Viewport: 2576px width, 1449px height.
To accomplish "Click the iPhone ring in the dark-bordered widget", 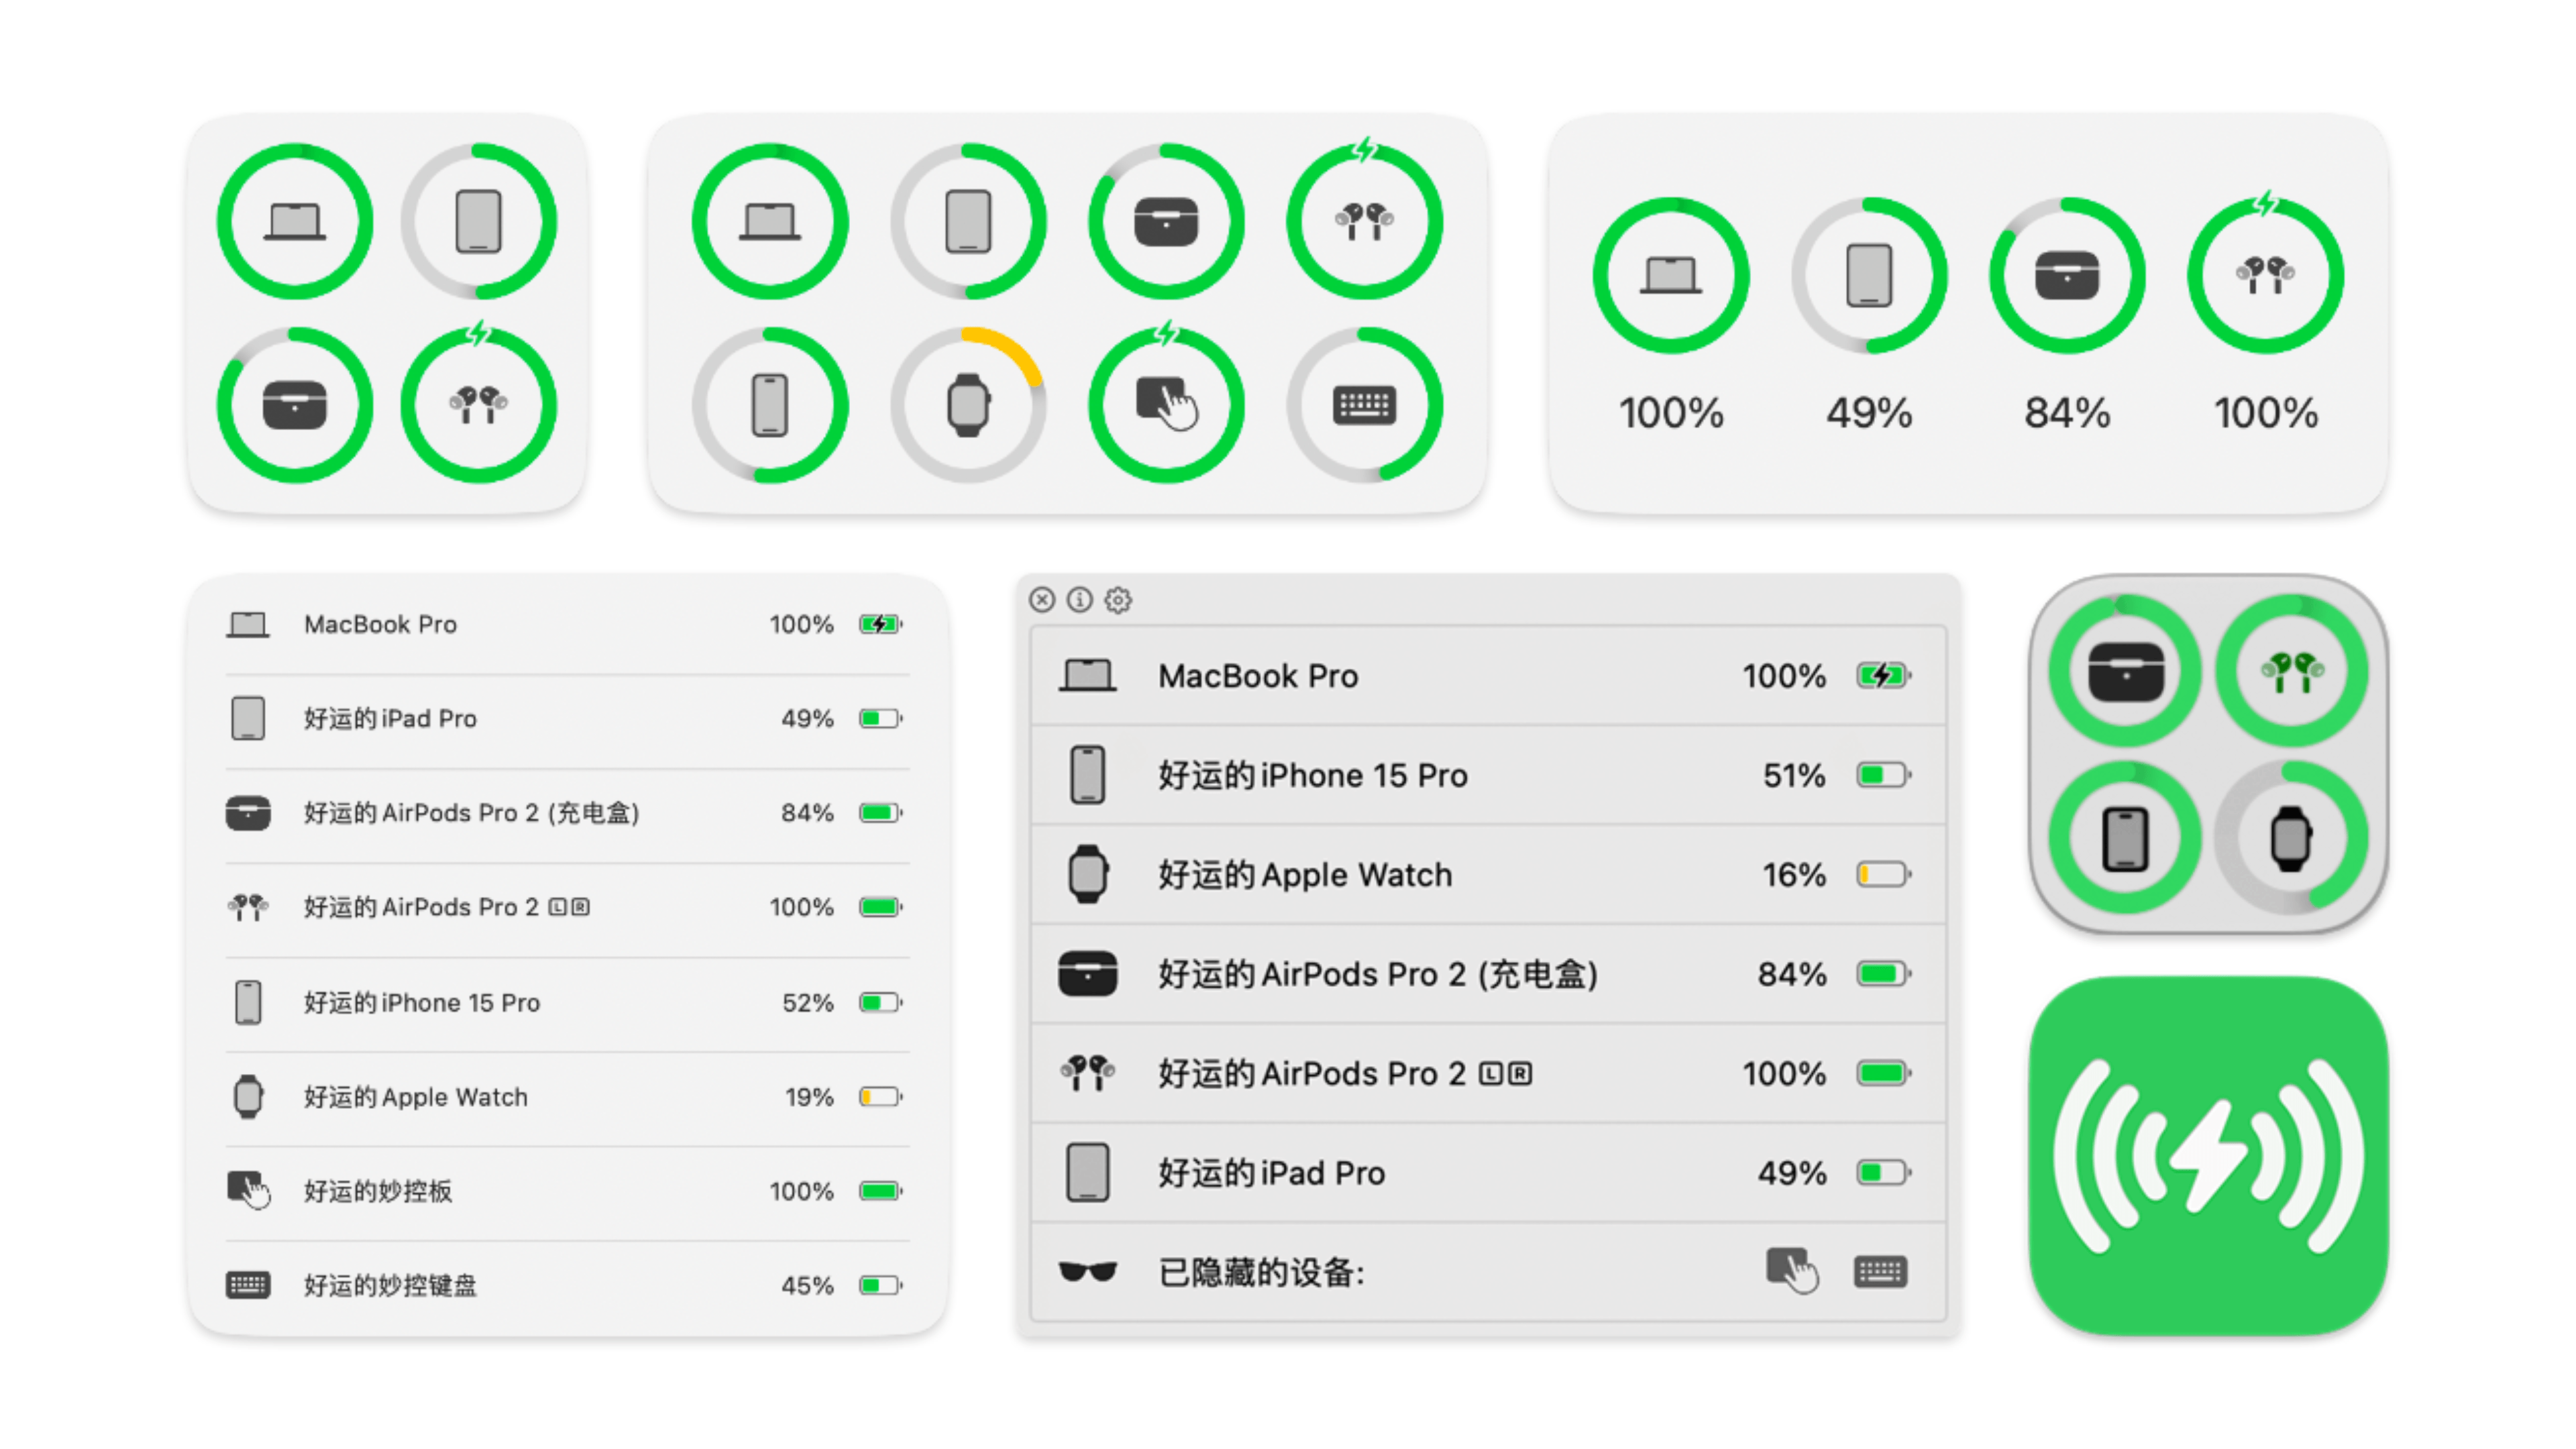I will click(2126, 838).
